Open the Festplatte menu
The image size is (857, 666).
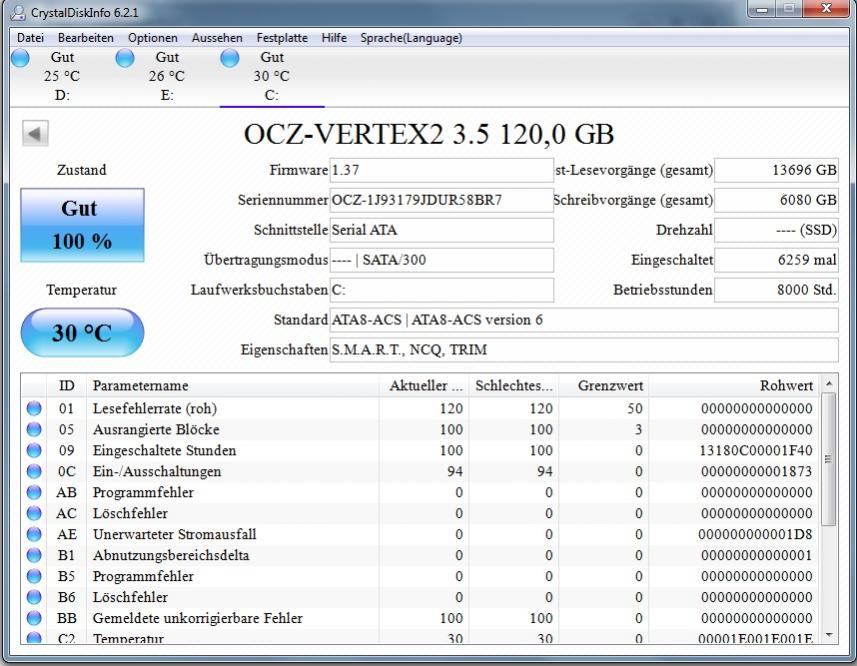tap(282, 38)
